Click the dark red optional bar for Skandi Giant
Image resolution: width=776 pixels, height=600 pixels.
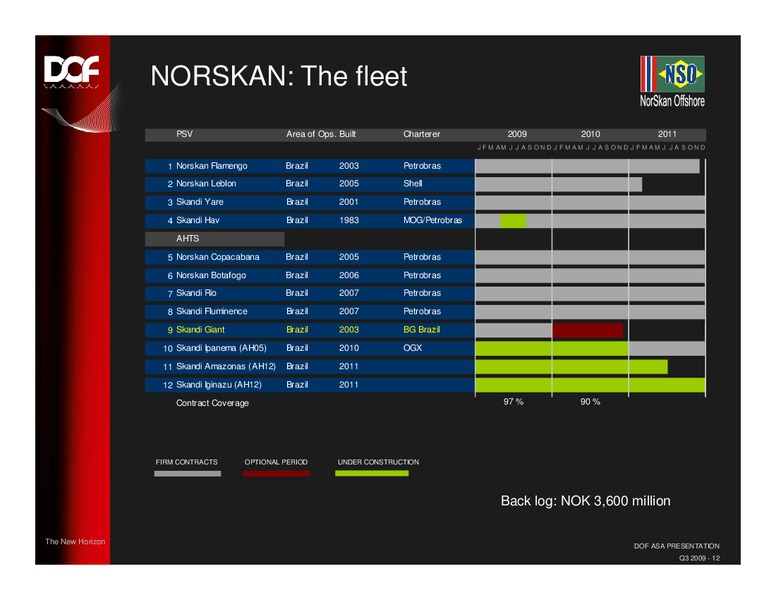588,330
